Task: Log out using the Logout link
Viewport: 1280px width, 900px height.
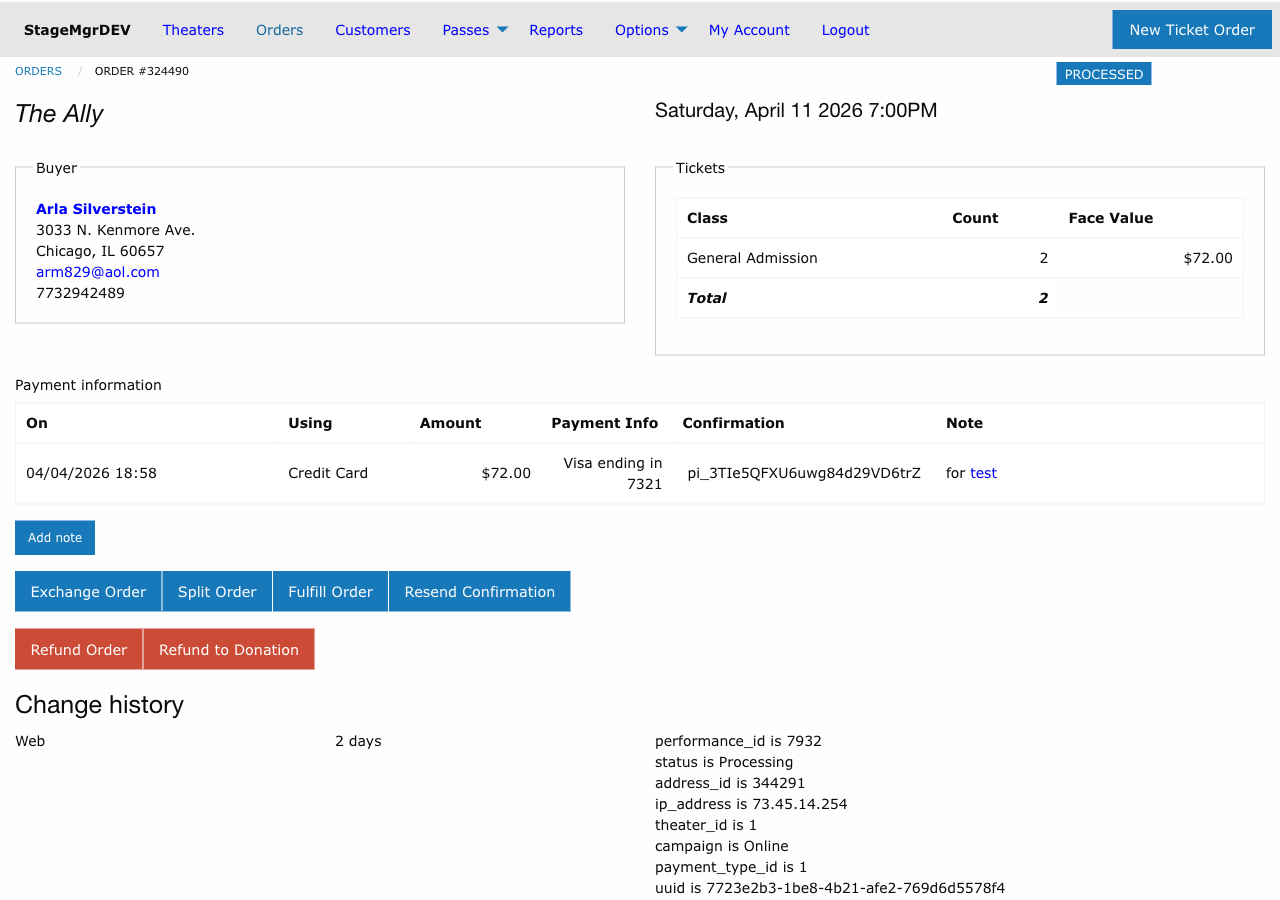Action: [x=845, y=30]
